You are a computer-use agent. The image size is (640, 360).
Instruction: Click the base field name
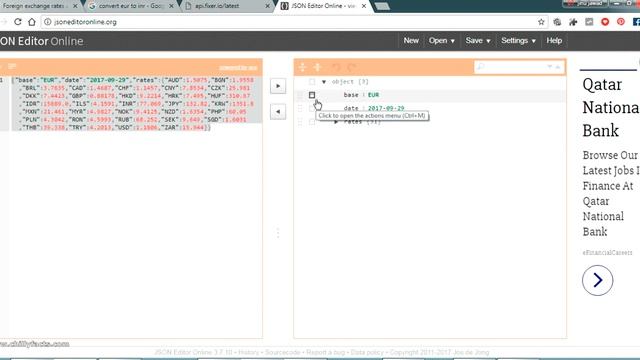point(351,95)
